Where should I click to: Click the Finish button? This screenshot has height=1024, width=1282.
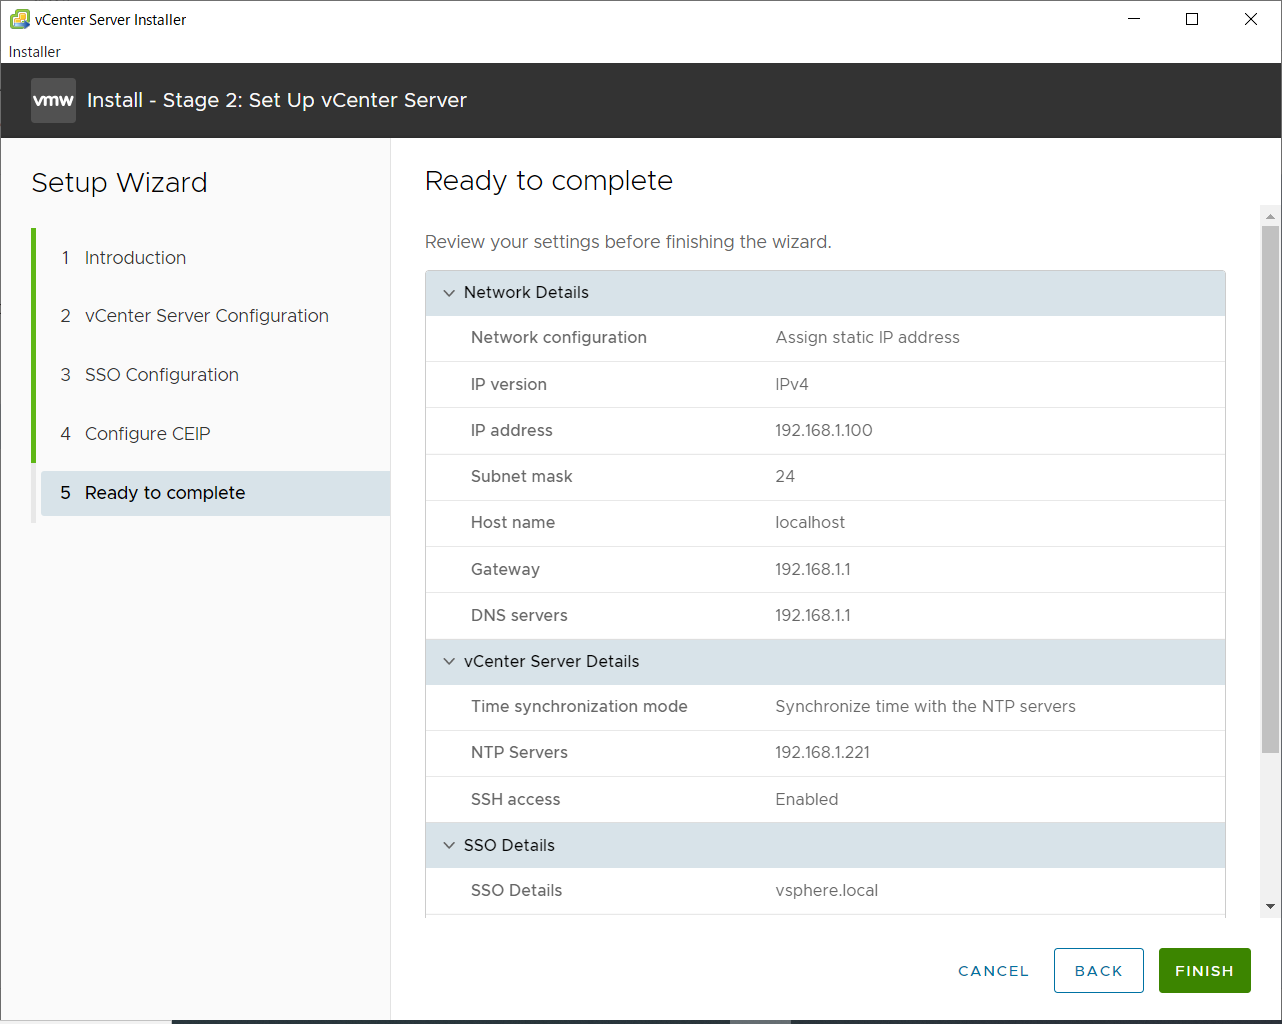click(x=1204, y=971)
